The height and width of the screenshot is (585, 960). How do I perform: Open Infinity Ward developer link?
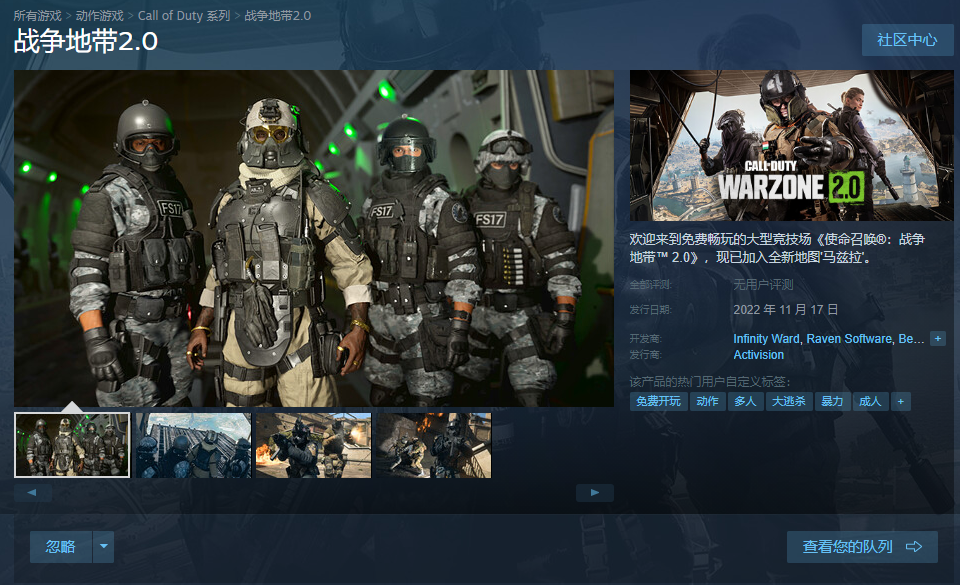(x=768, y=339)
